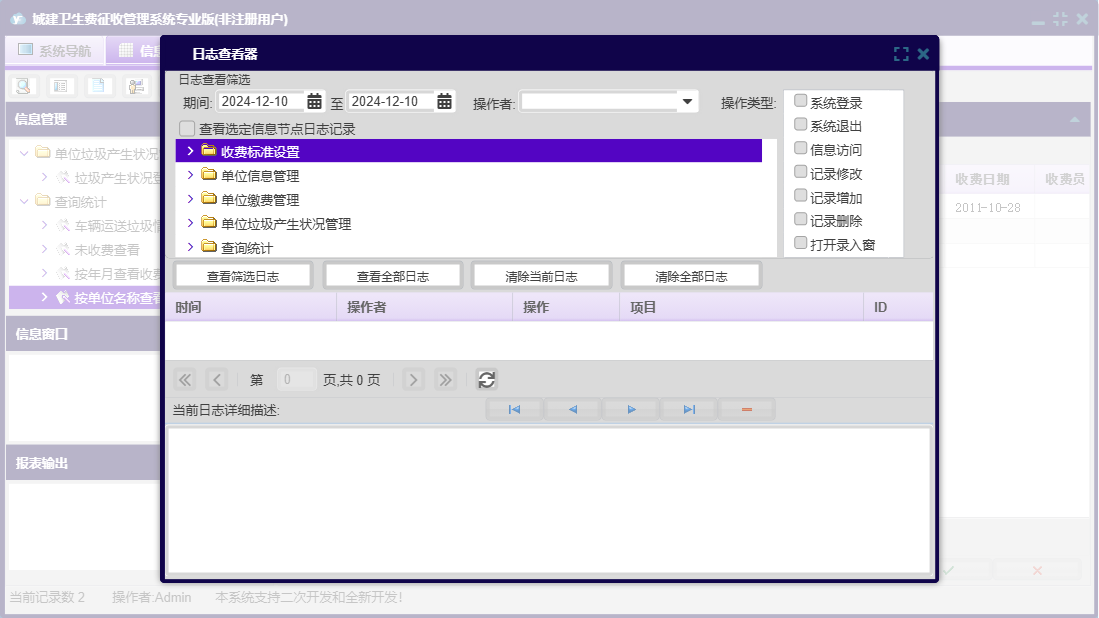
Task: Expand the 单位缴费管理 tree node
Action: point(190,199)
